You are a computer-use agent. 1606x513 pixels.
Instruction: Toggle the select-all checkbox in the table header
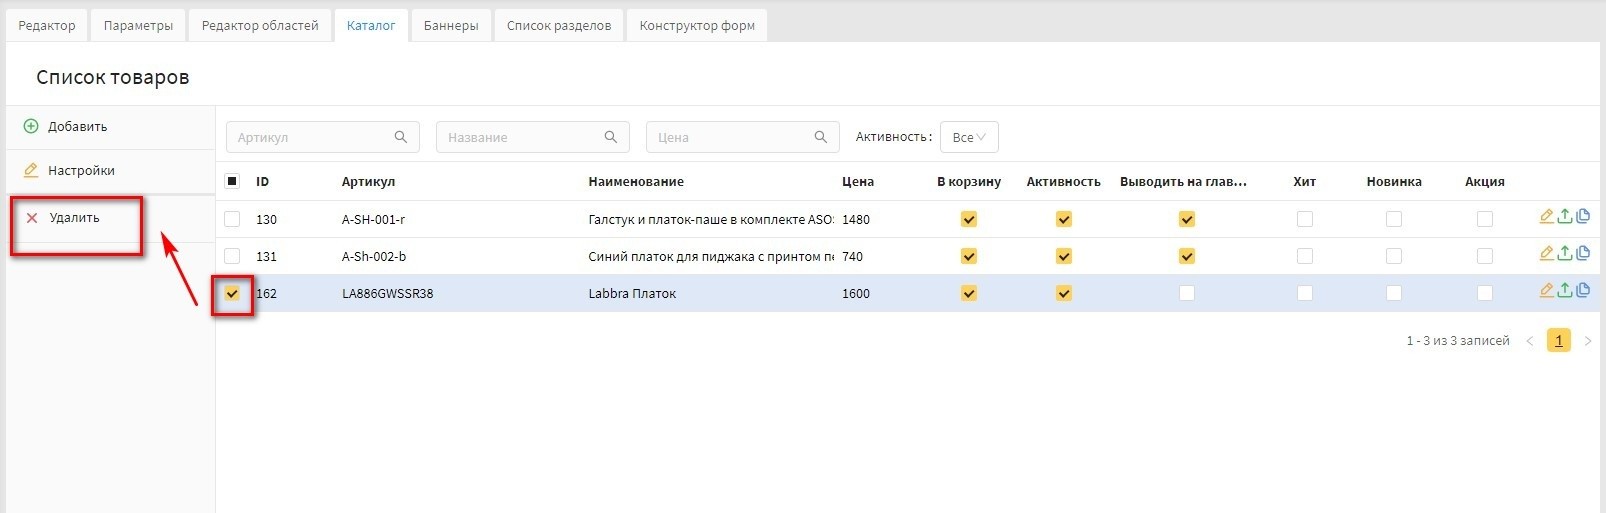click(232, 182)
